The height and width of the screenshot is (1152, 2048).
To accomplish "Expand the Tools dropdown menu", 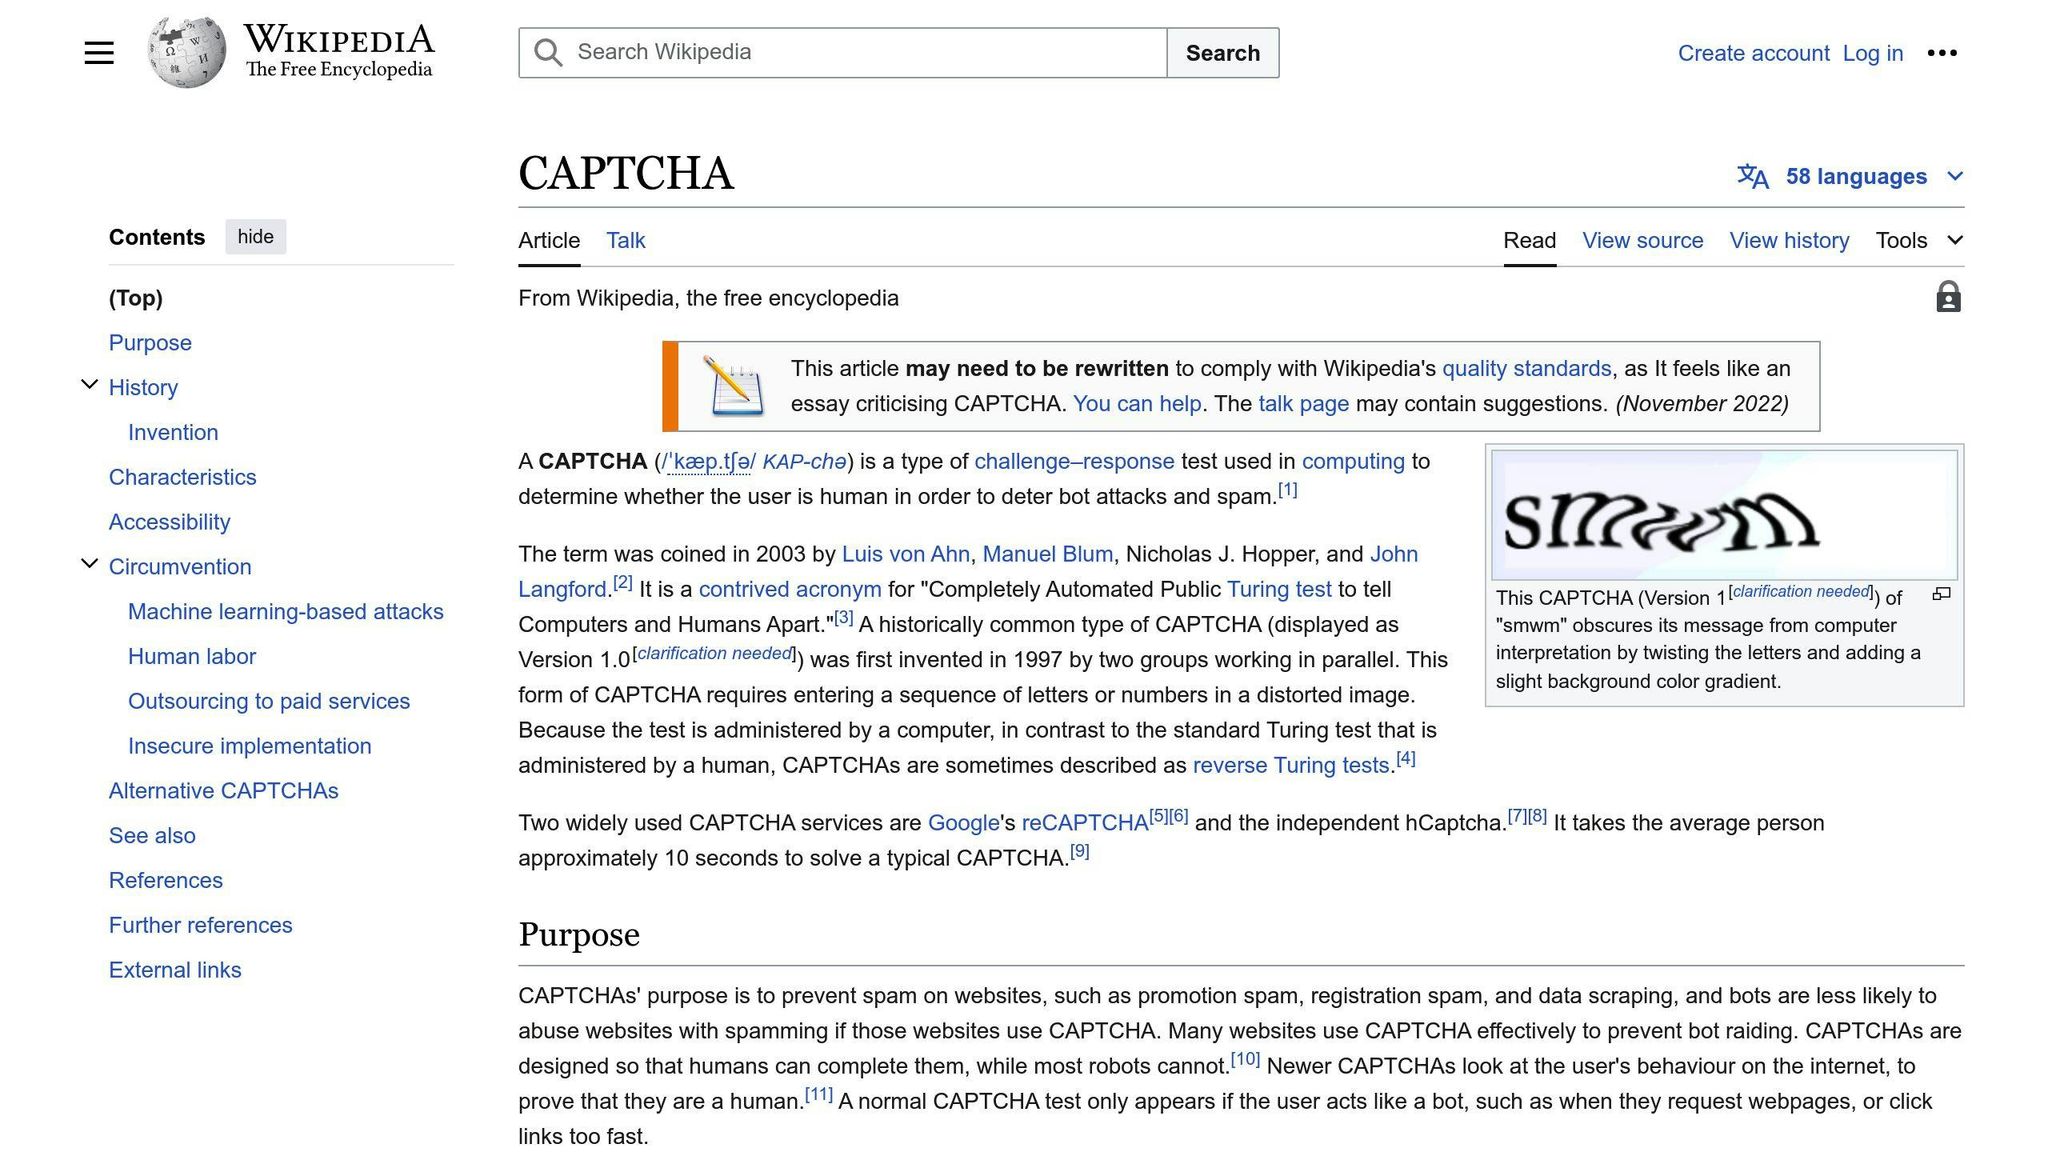I will click(x=1919, y=241).
